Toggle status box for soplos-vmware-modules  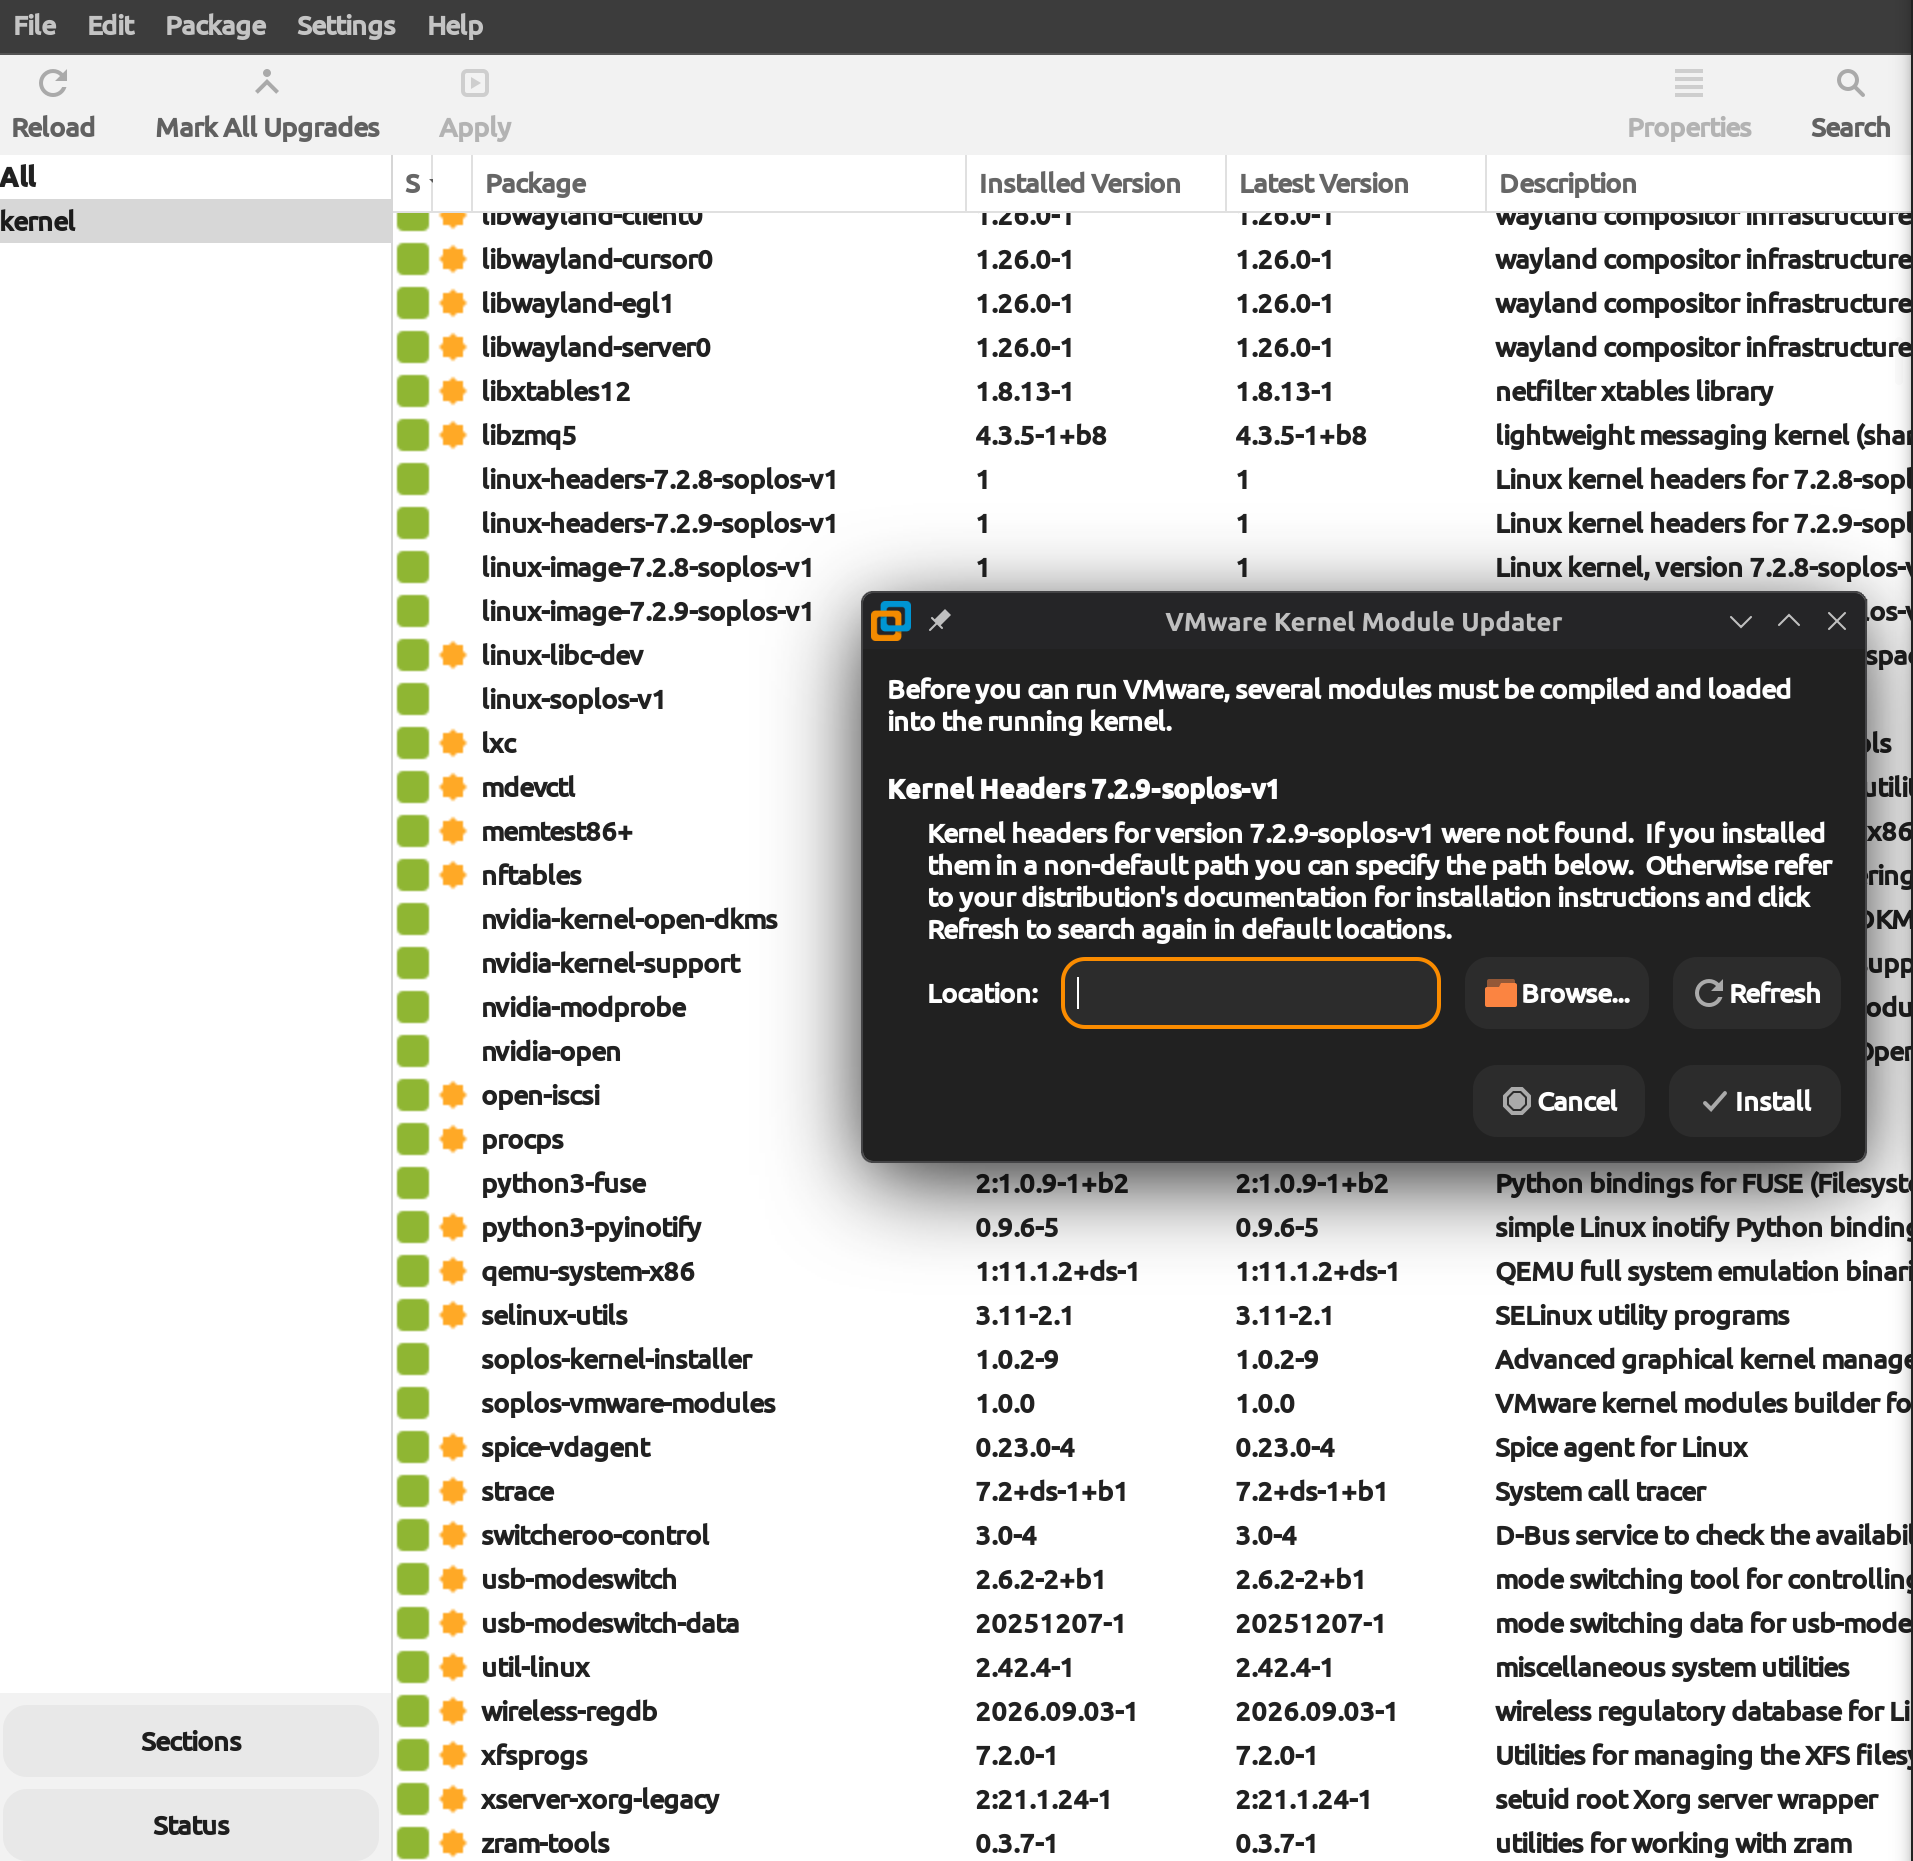tap(413, 1403)
